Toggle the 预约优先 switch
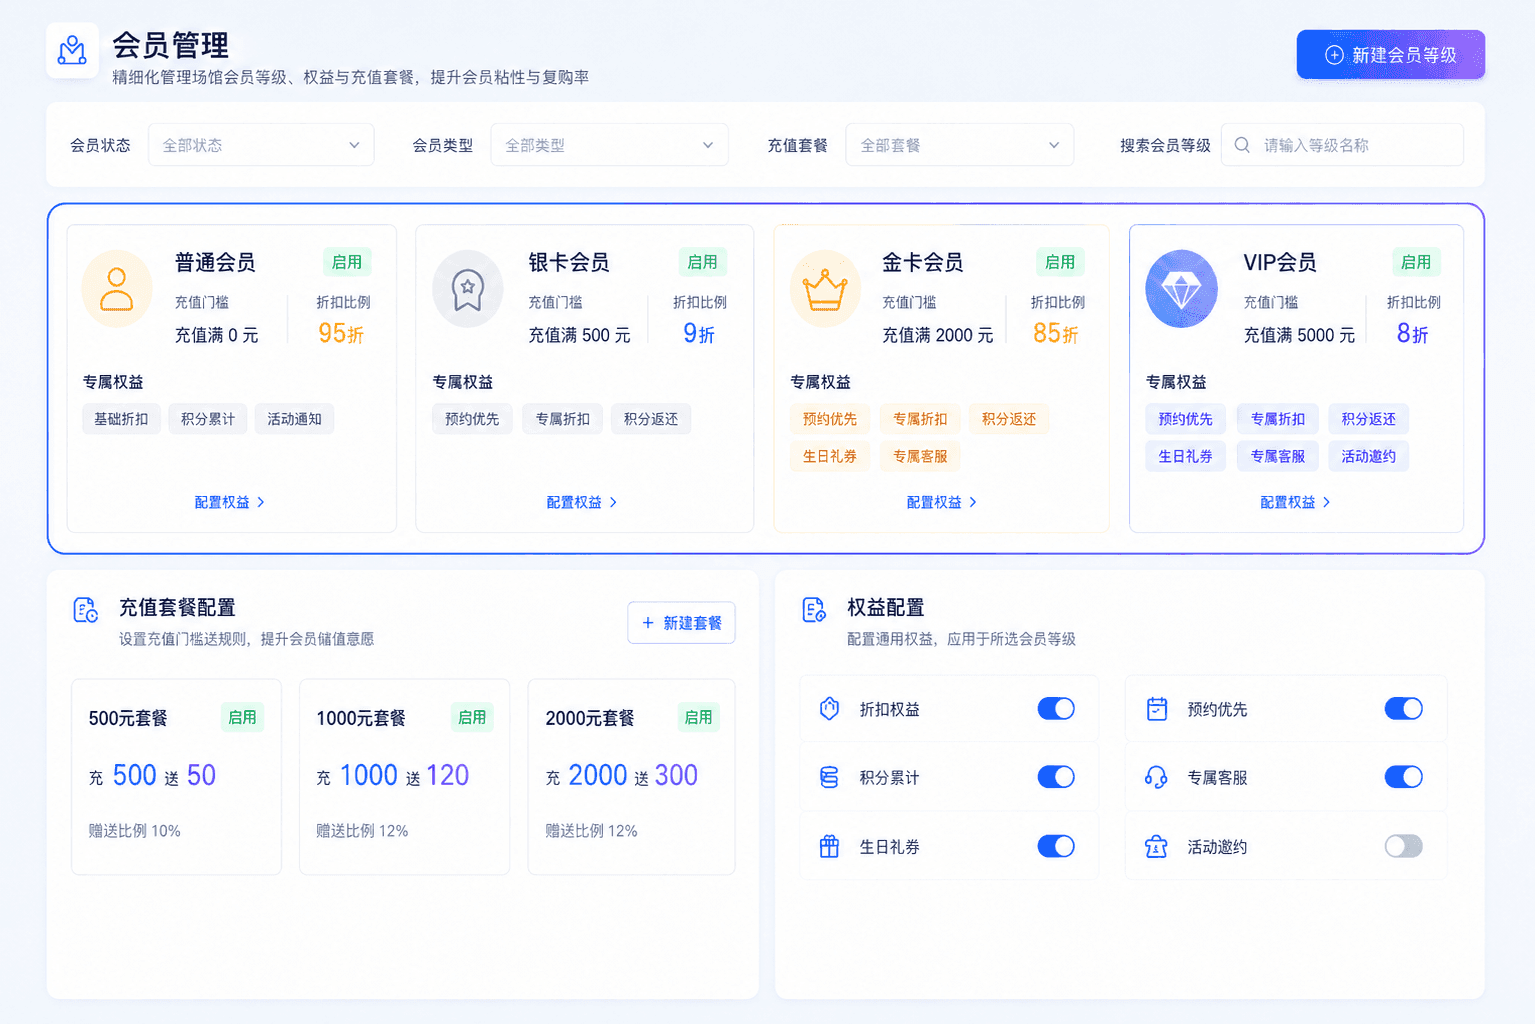This screenshot has width=1535, height=1024. coord(1403,709)
